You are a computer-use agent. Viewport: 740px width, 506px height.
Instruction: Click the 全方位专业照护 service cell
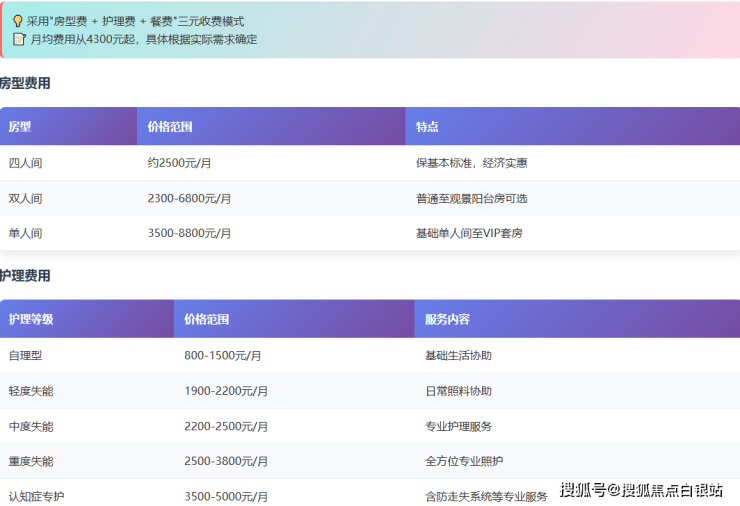pyautogui.click(x=464, y=461)
